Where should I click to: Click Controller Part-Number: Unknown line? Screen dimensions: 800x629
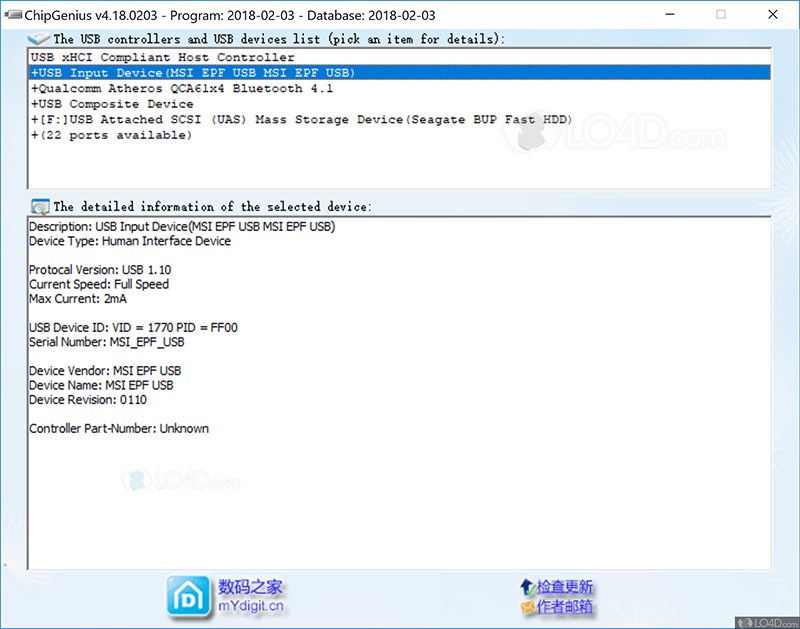pyautogui.click(x=119, y=429)
